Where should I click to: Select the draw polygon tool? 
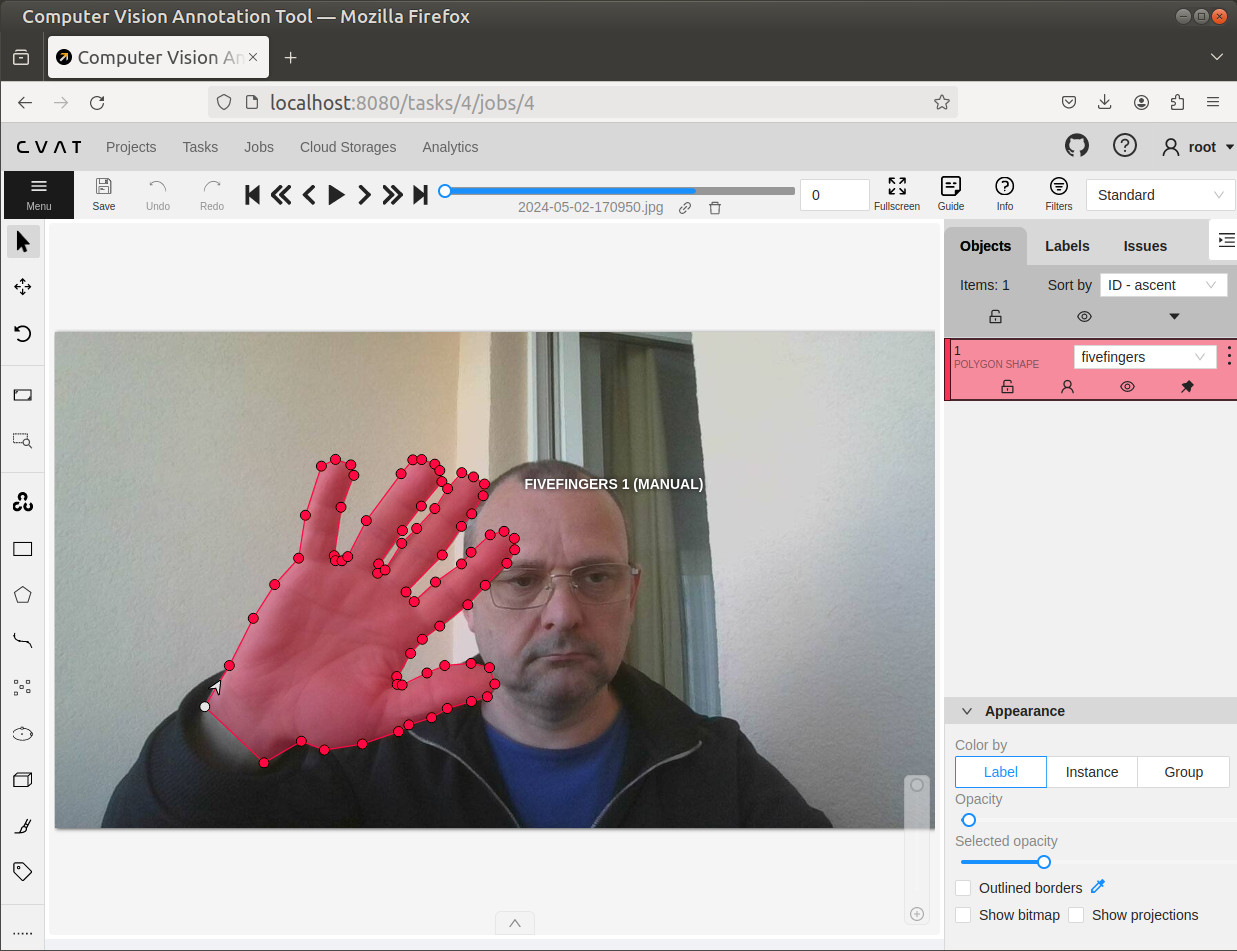pyautogui.click(x=22, y=595)
